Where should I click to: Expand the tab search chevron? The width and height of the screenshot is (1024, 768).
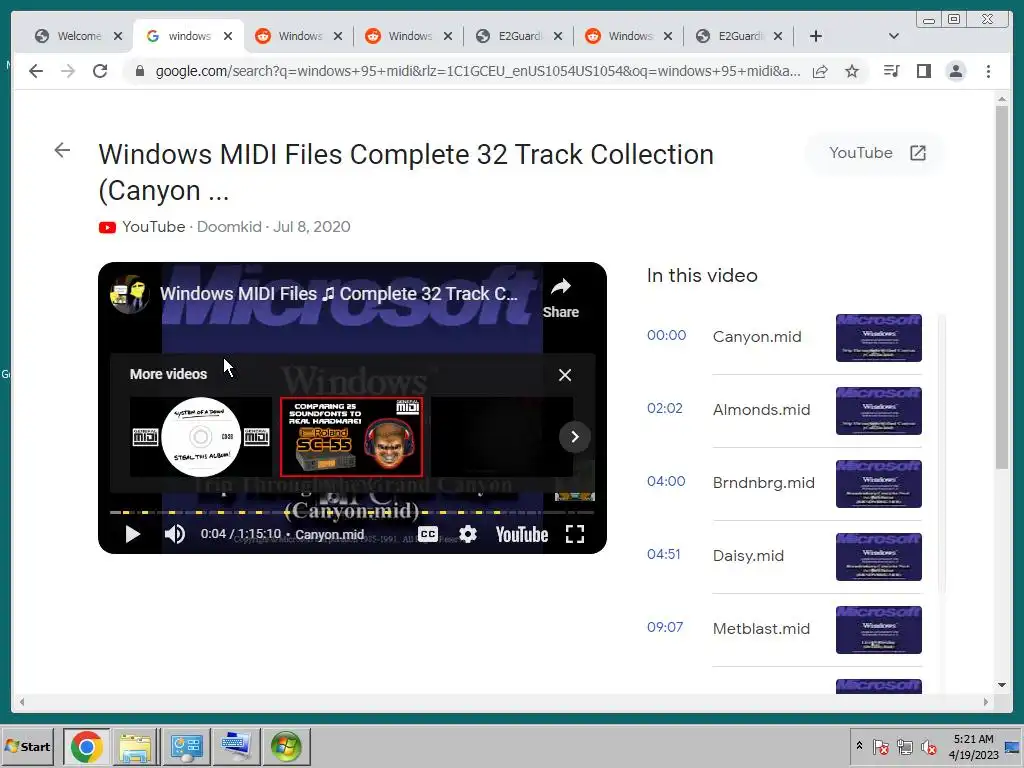click(894, 36)
